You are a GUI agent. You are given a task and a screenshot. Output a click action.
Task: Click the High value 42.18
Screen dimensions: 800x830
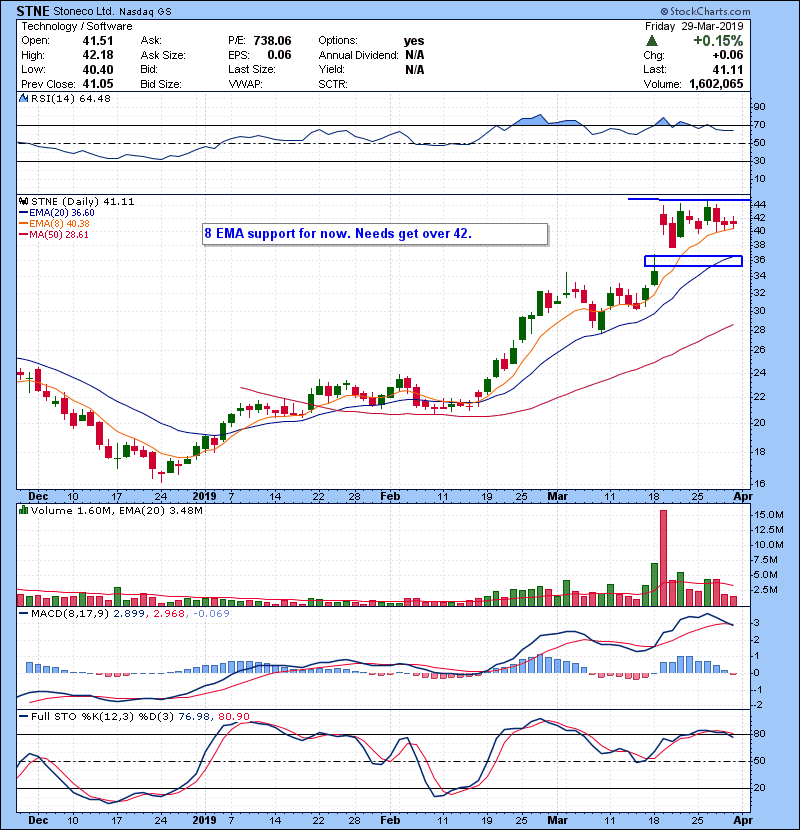(98, 55)
